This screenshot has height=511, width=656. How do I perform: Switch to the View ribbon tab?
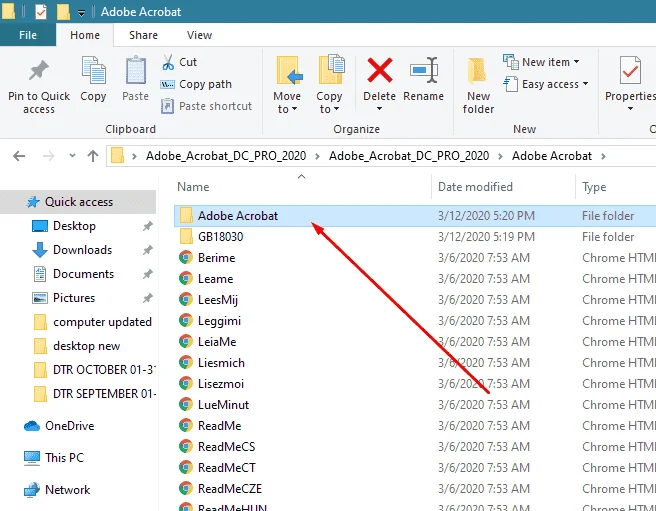pyautogui.click(x=199, y=35)
